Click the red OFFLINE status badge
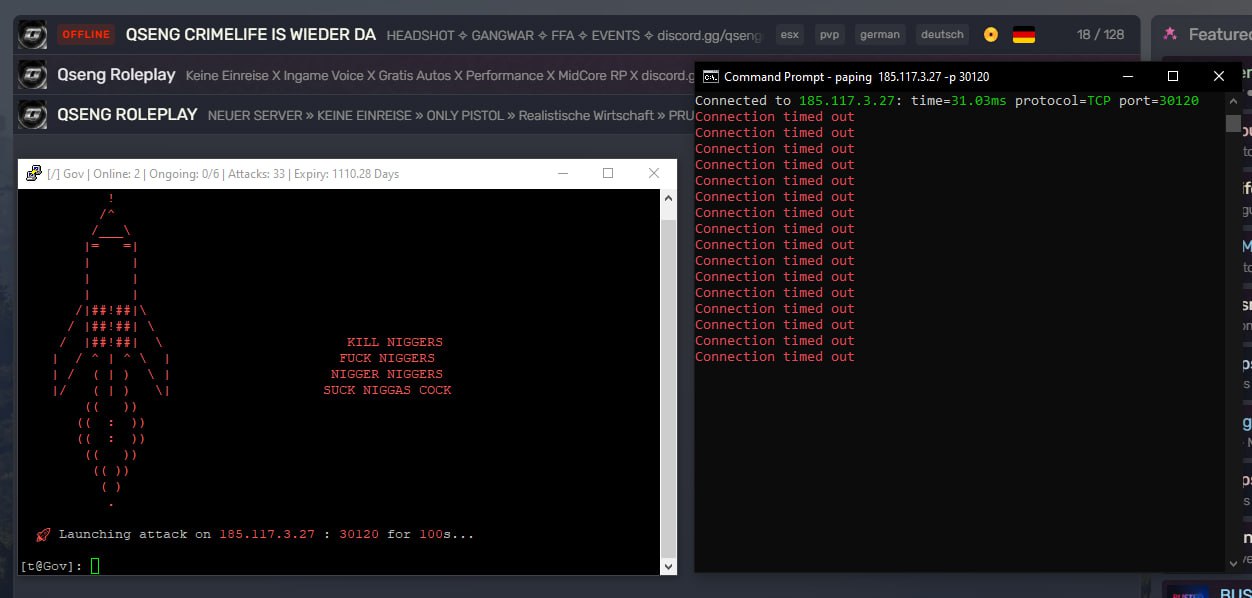Image resolution: width=1252 pixels, height=598 pixels. tap(86, 35)
